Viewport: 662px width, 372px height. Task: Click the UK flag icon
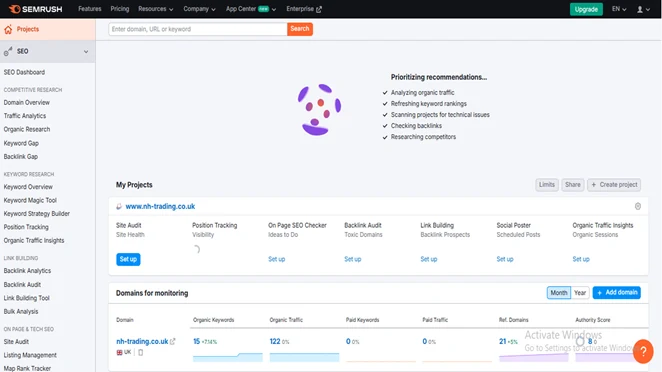click(119, 352)
